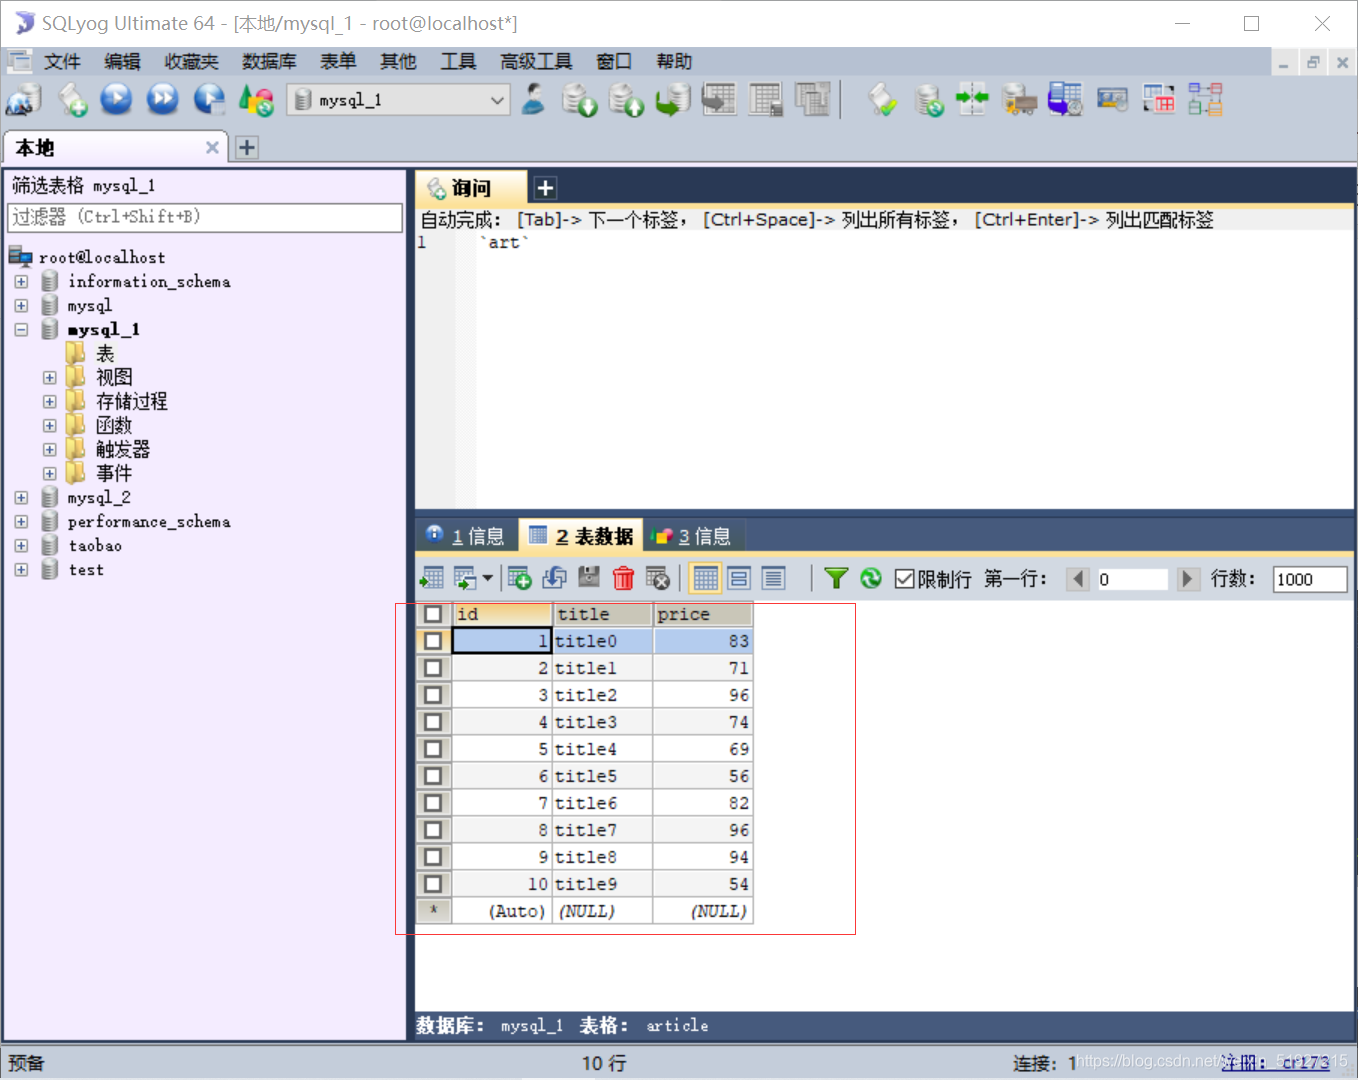Switch to the 3 信息 tab
Image resolution: width=1358 pixels, height=1080 pixels.
coord(692,536)
